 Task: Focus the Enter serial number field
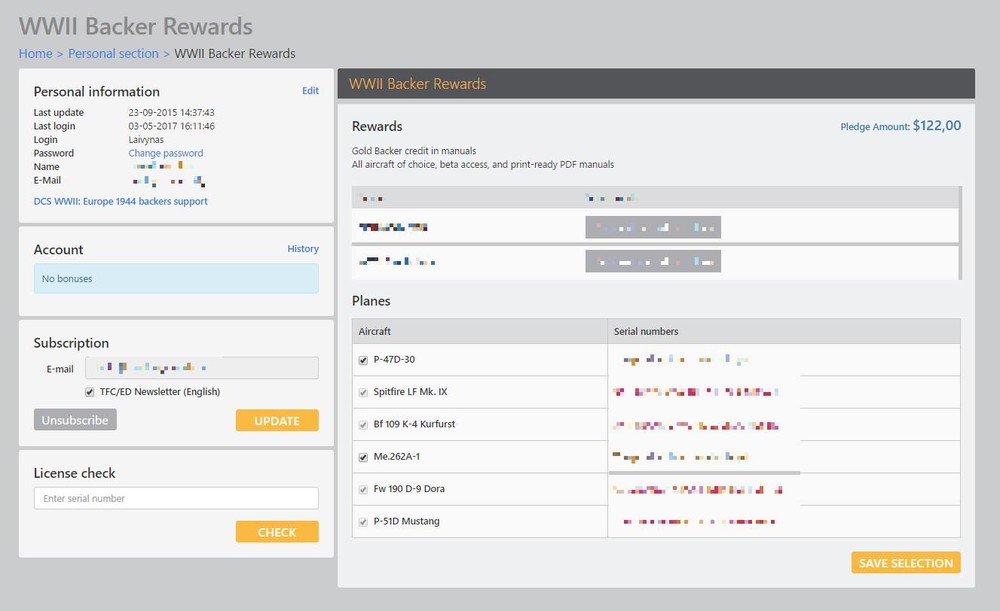[176, 498]
